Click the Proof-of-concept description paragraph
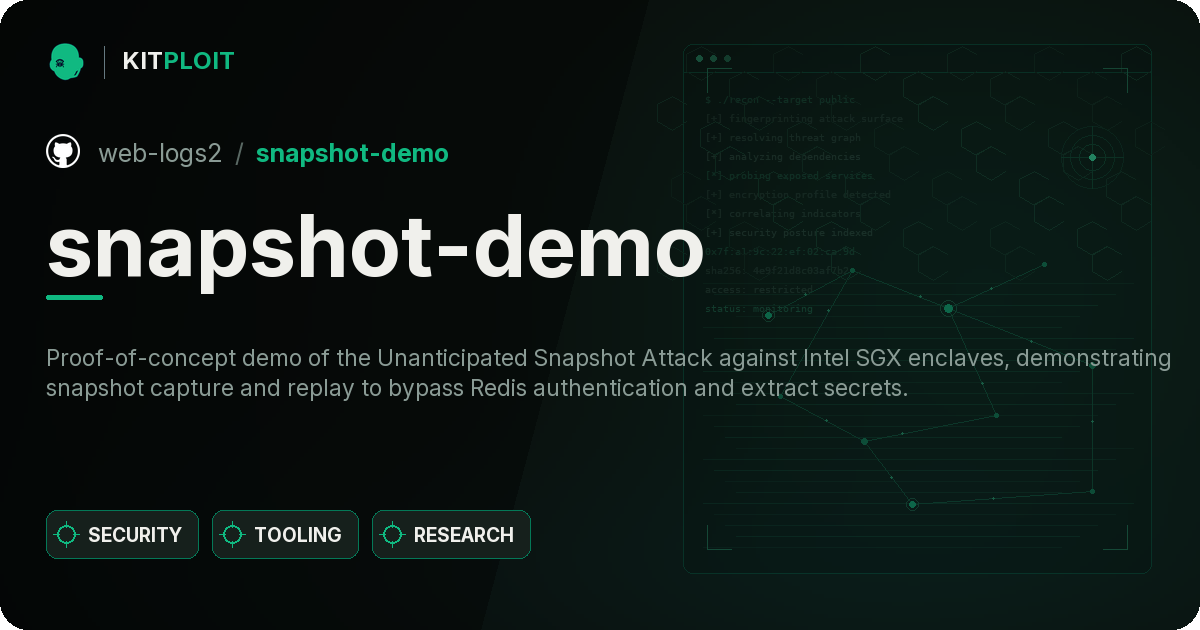Screen dimensions: 1200x630 tap(608, 372)
